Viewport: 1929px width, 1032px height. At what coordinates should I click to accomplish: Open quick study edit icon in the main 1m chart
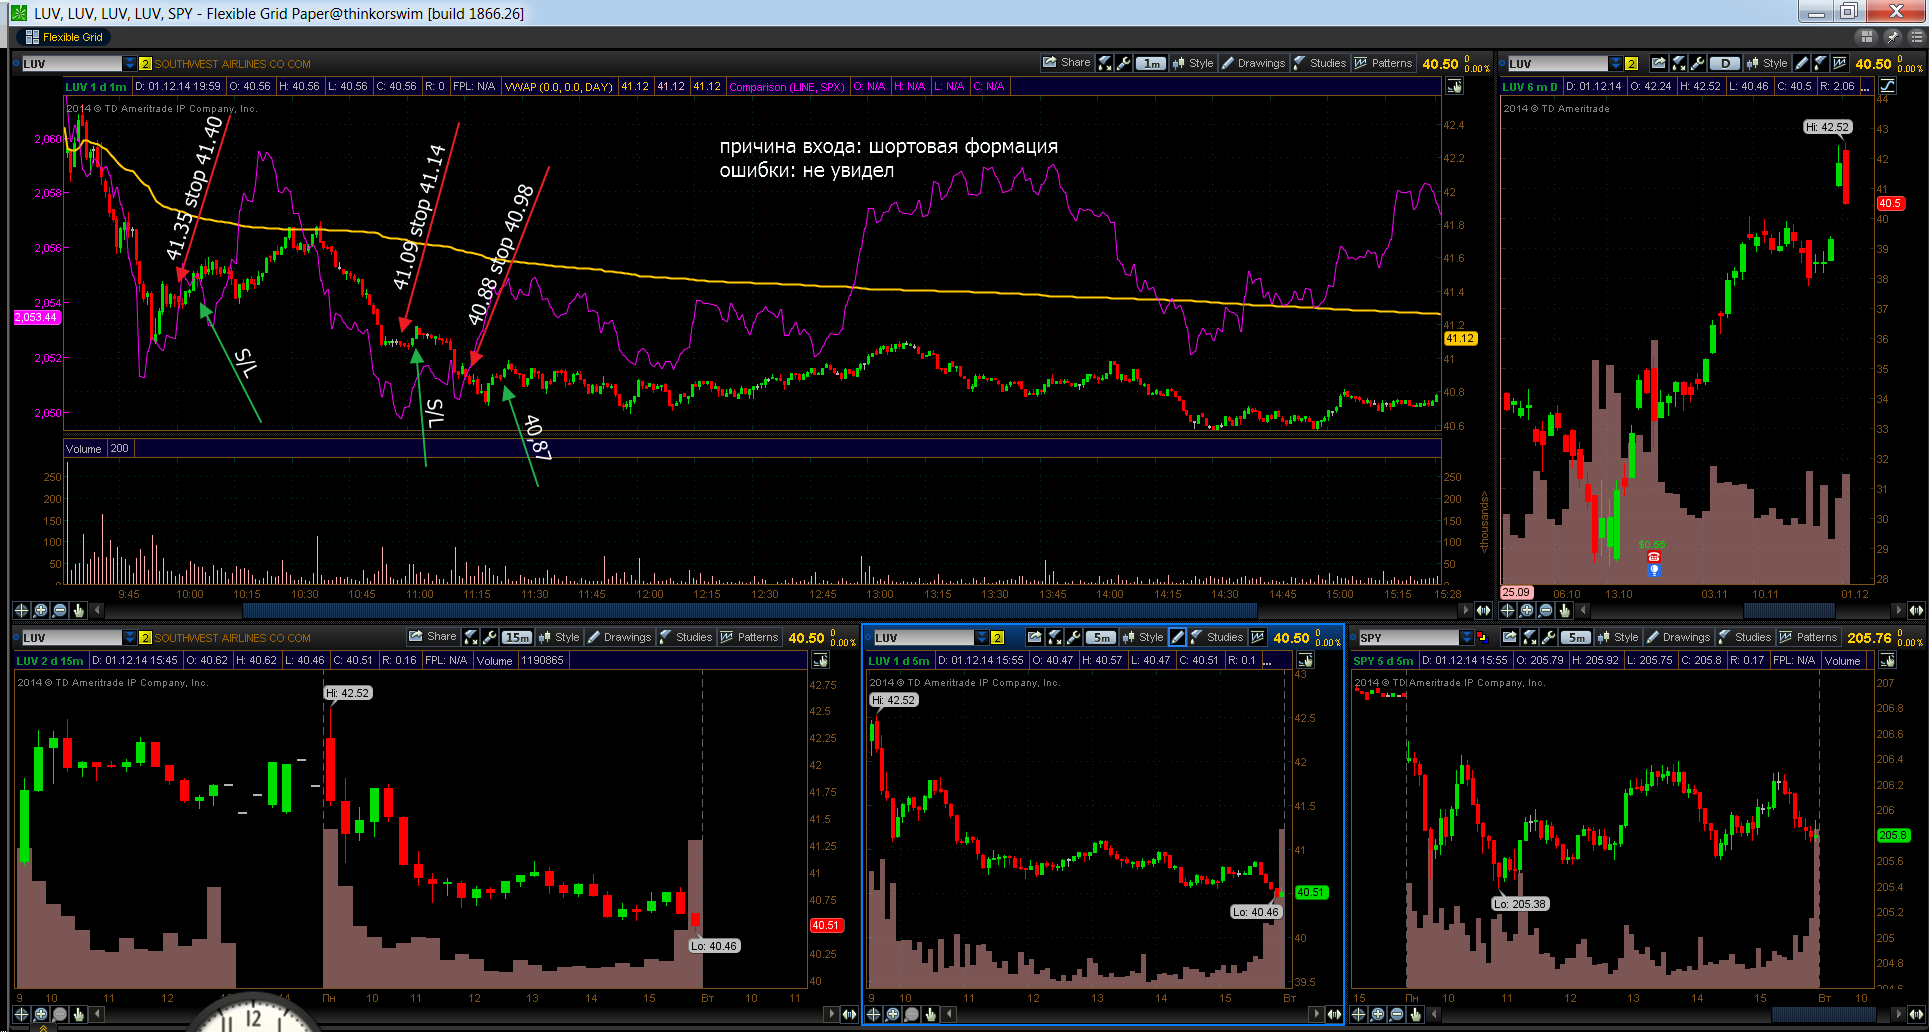tap(1105, 63)
